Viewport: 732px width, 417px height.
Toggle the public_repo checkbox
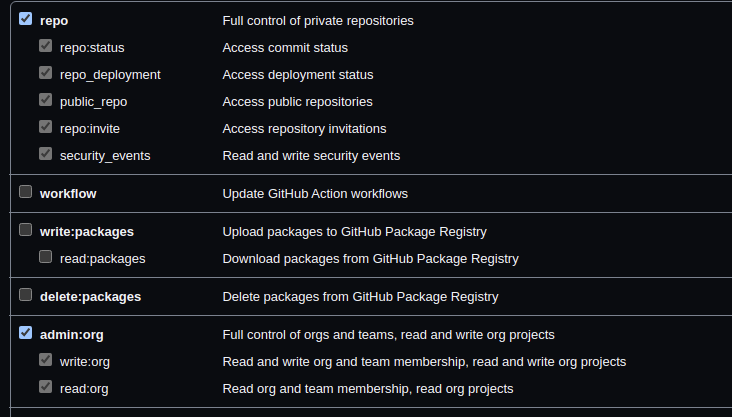click(46, 100)
